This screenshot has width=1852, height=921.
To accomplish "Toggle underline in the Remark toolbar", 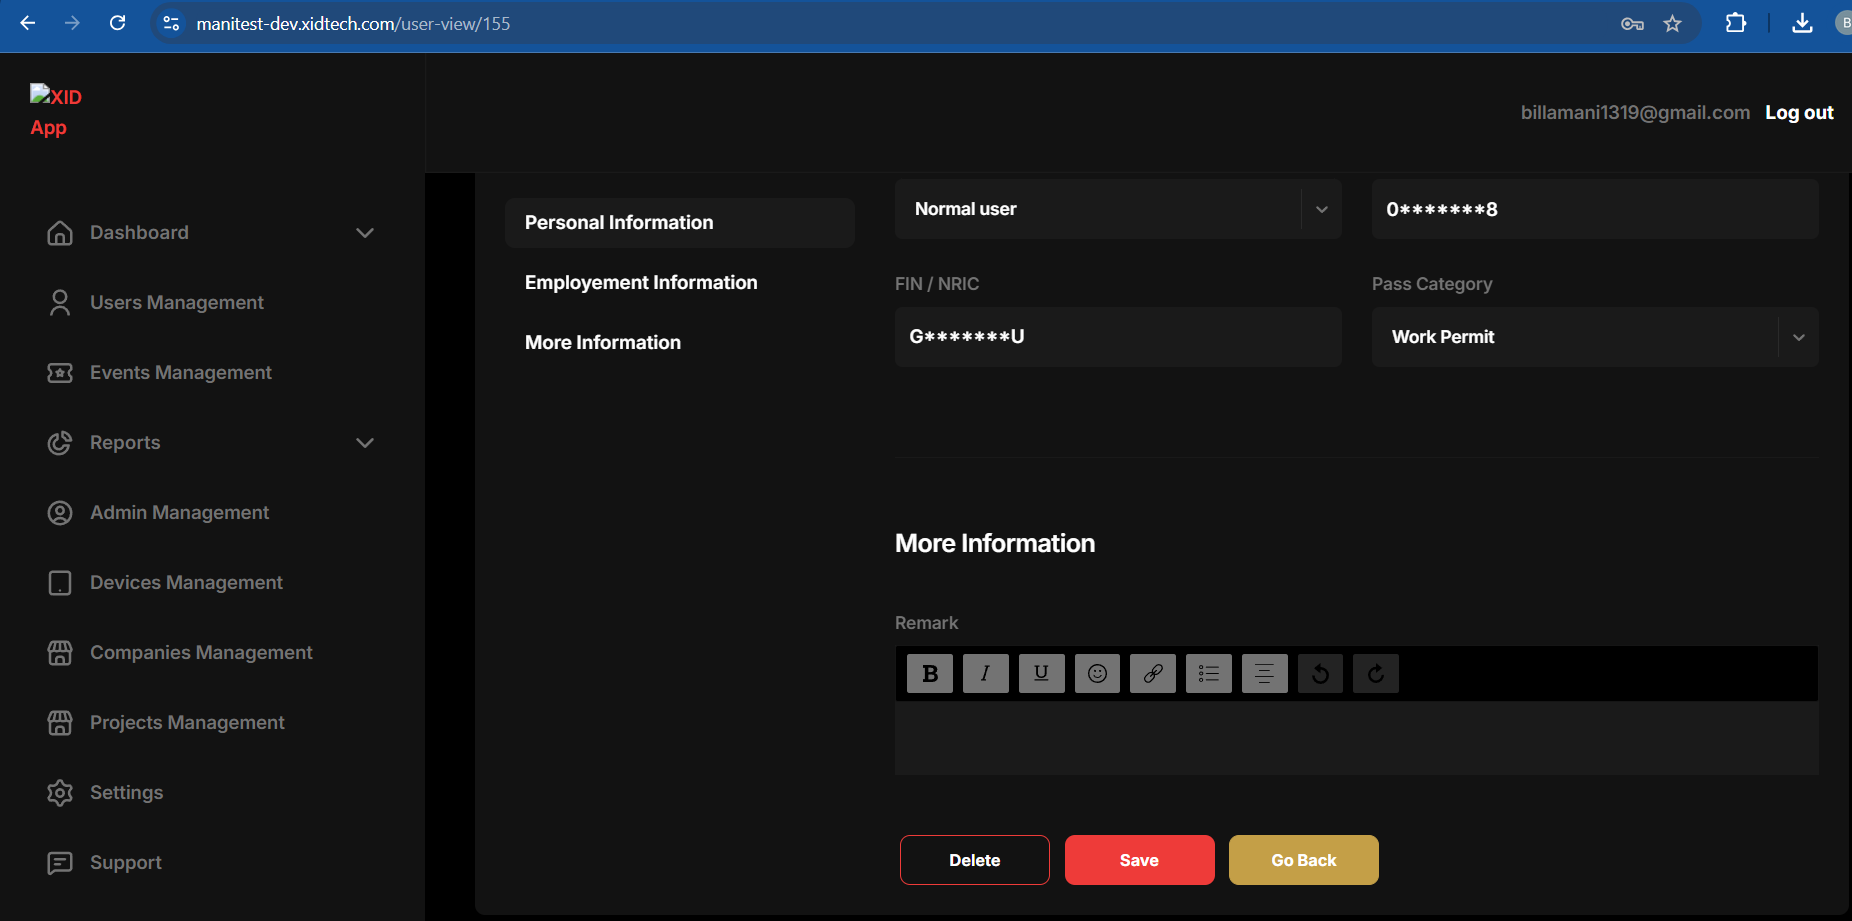I will pos(1041,673).
